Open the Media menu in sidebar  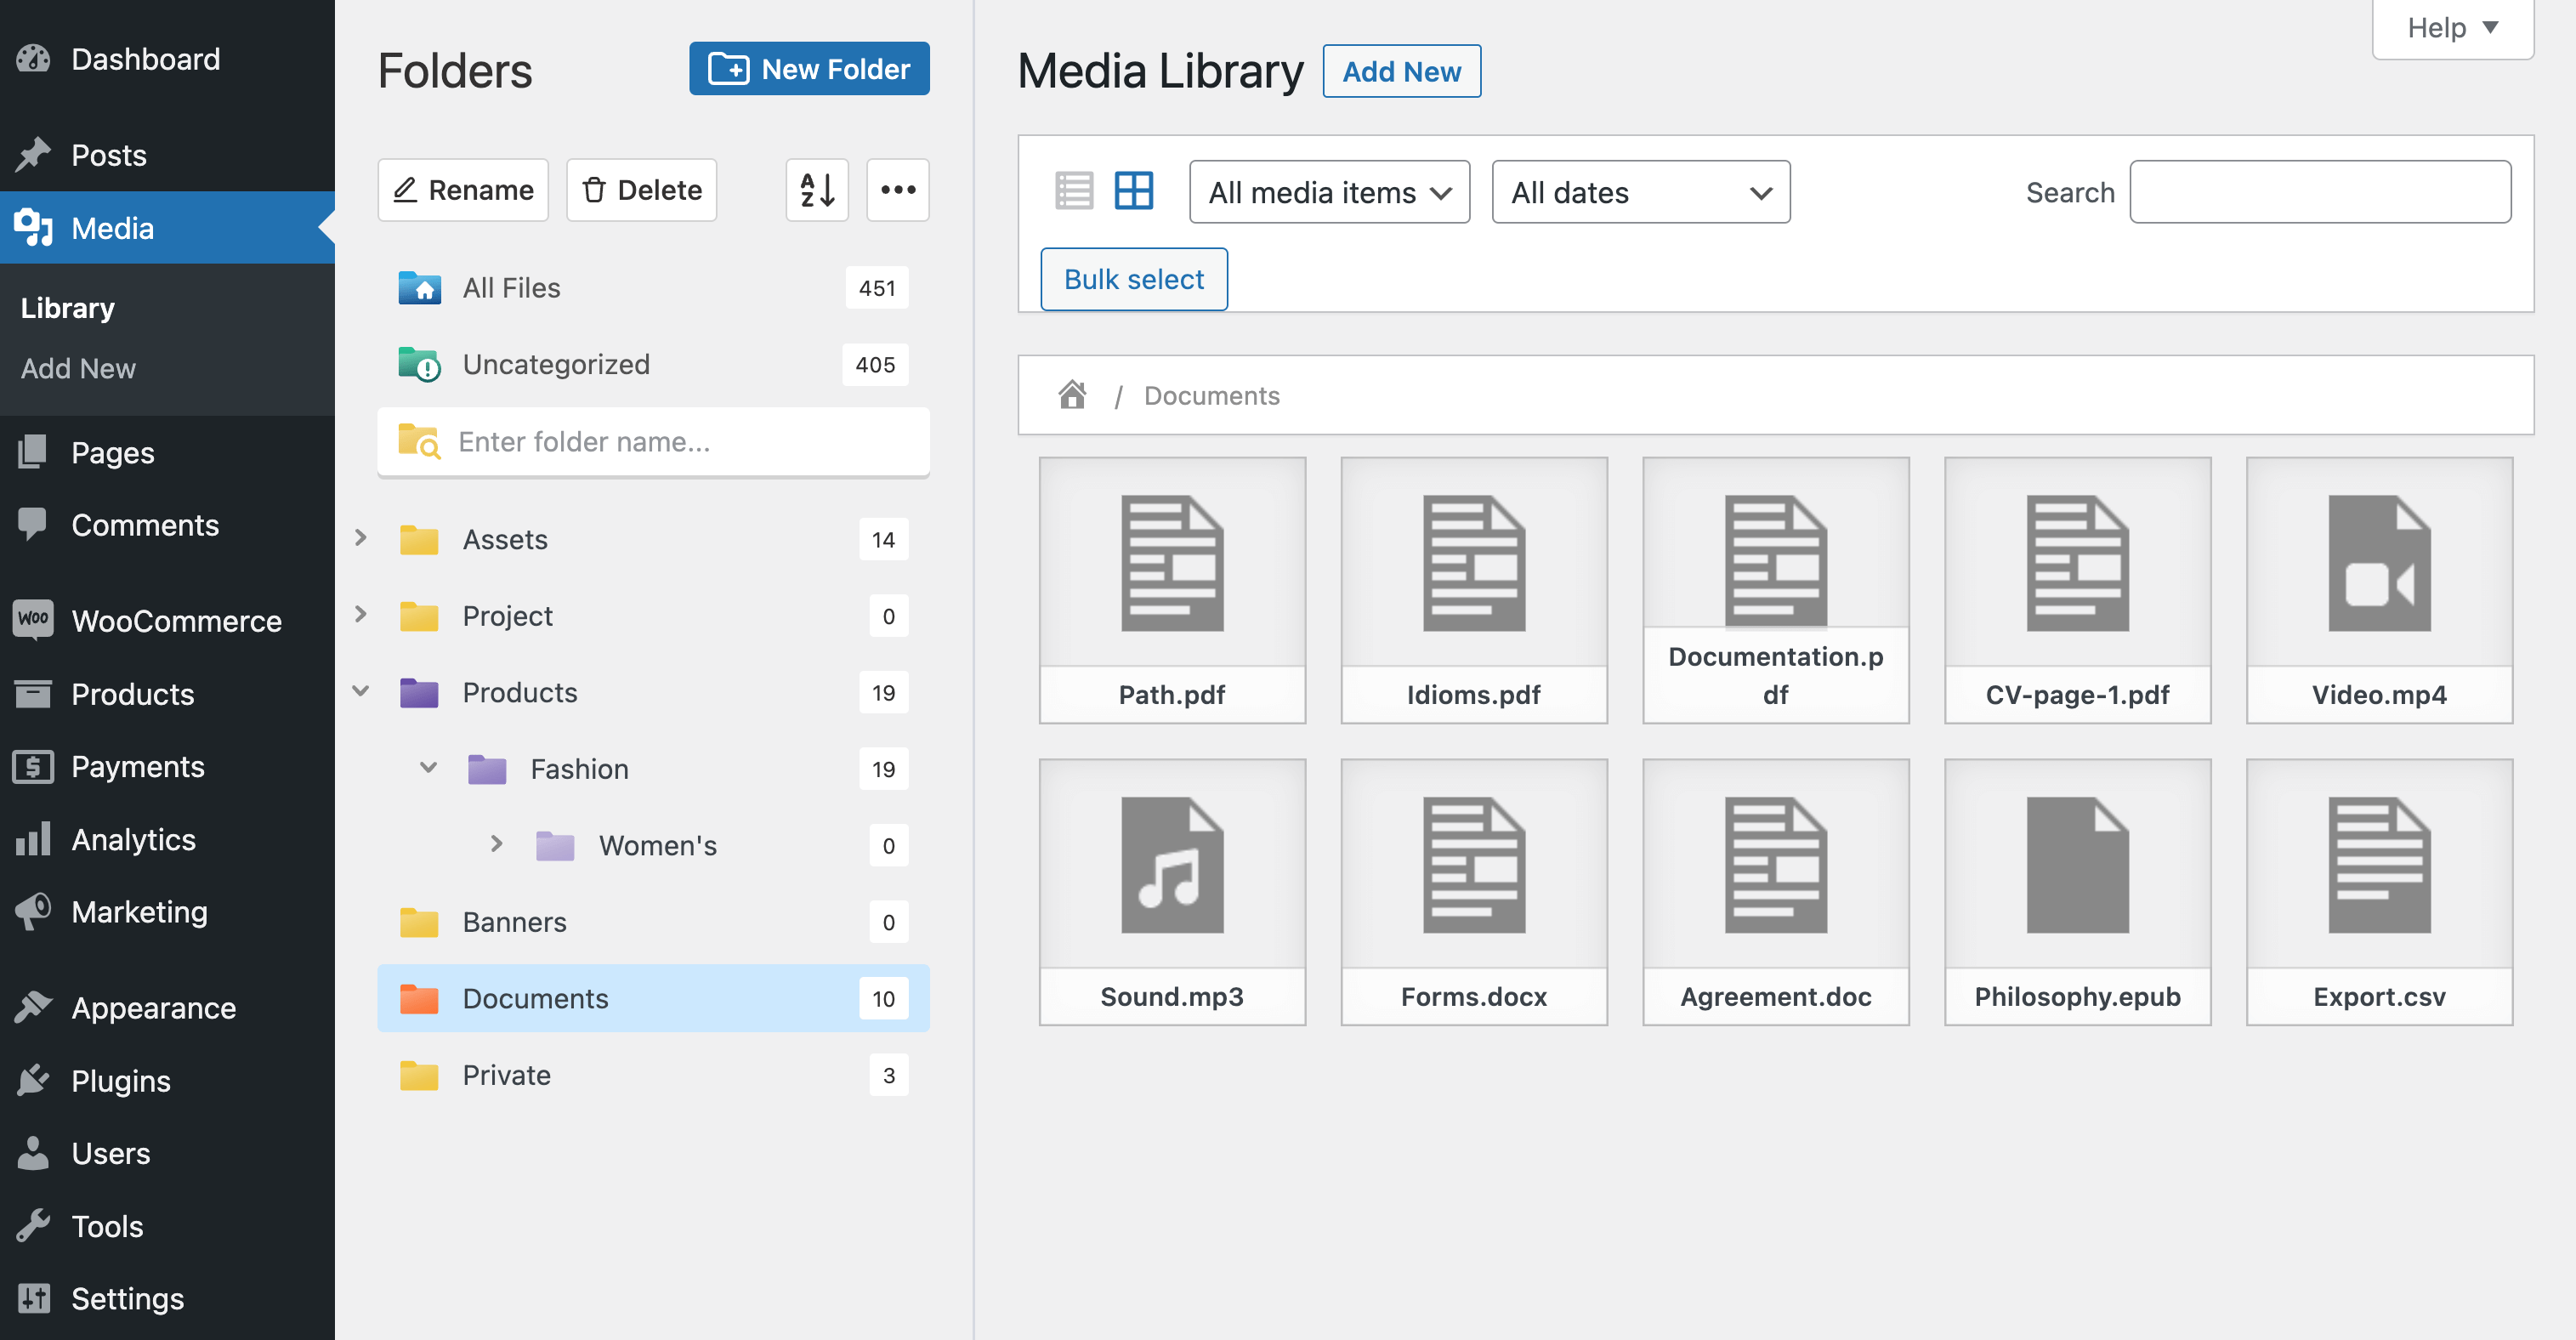click(167, 228)
